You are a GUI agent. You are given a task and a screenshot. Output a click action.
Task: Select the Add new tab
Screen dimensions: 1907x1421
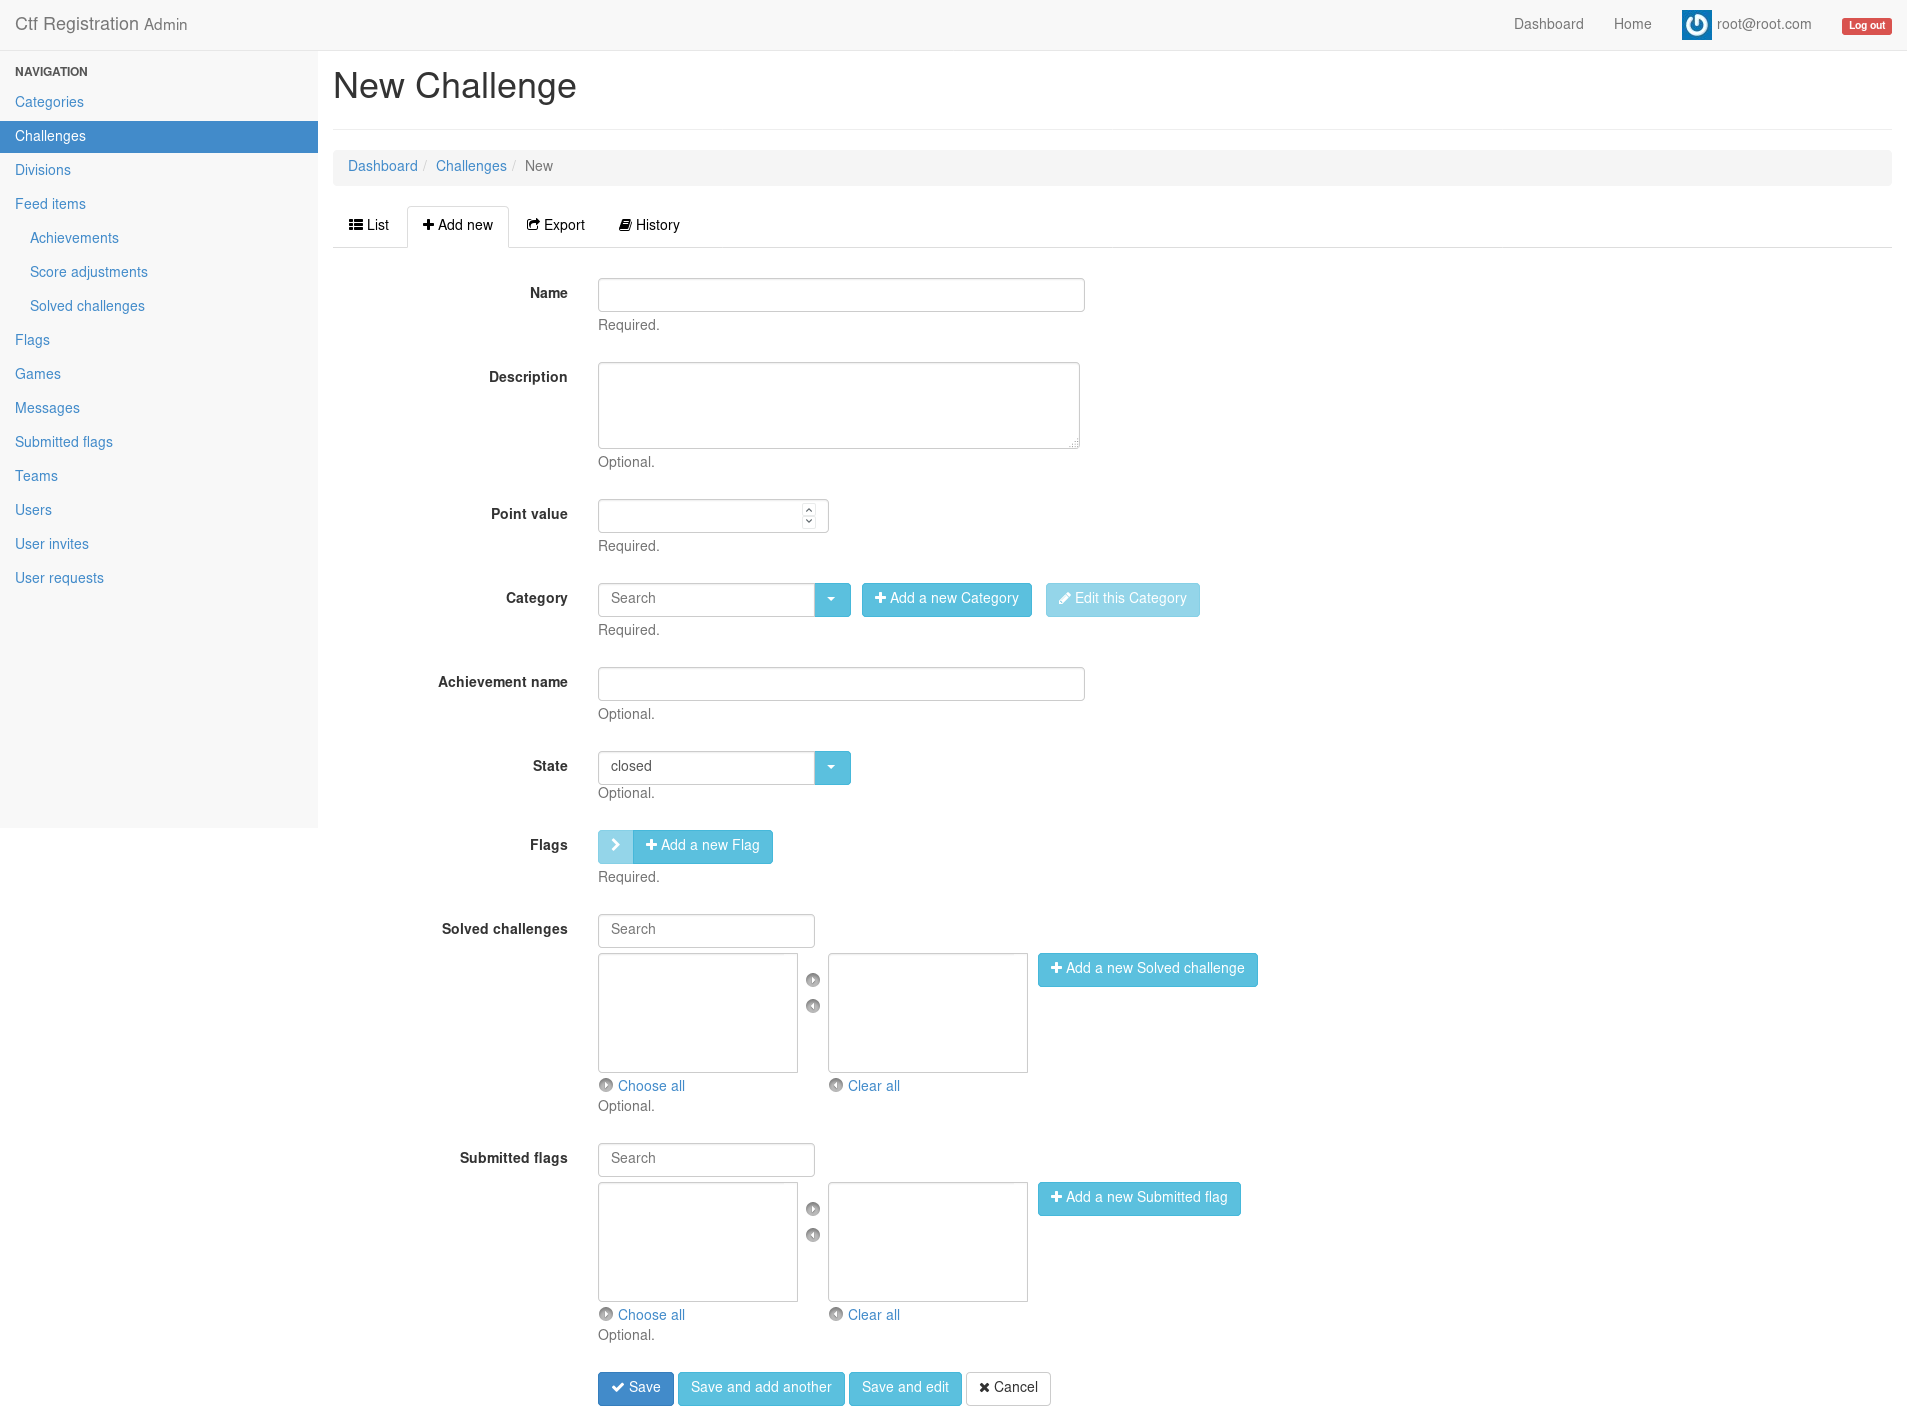click(x=458, y=226)
